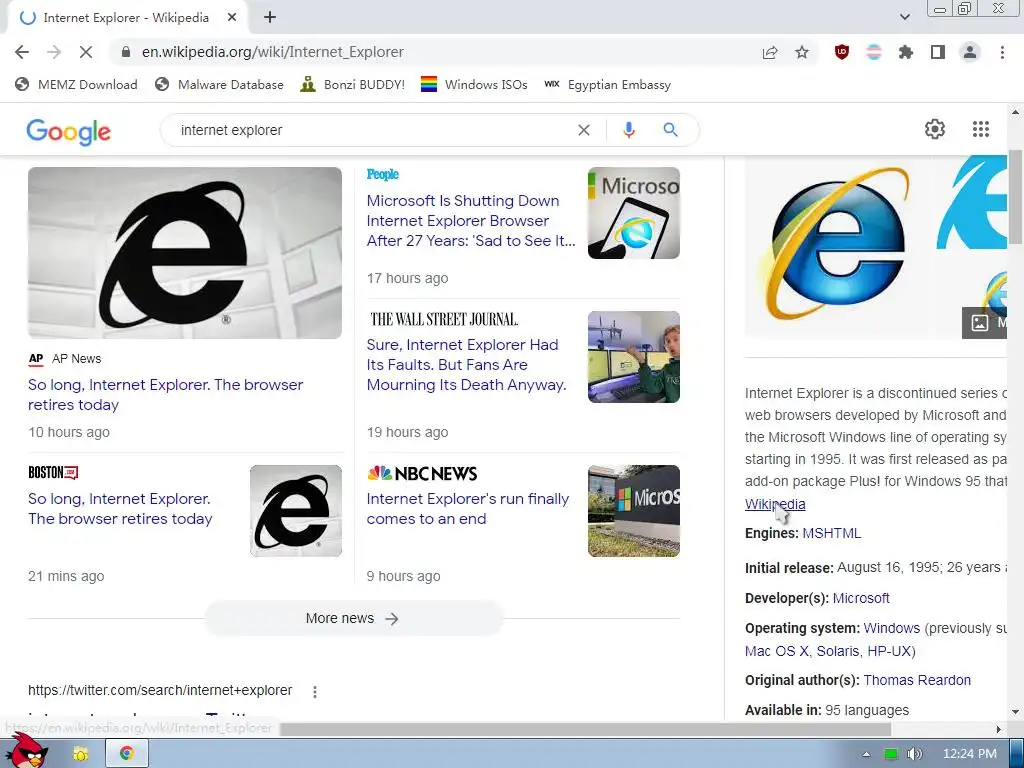
Task: Close the Internet Explorer - Wikipedia tab
Action: tap(232, 18)
